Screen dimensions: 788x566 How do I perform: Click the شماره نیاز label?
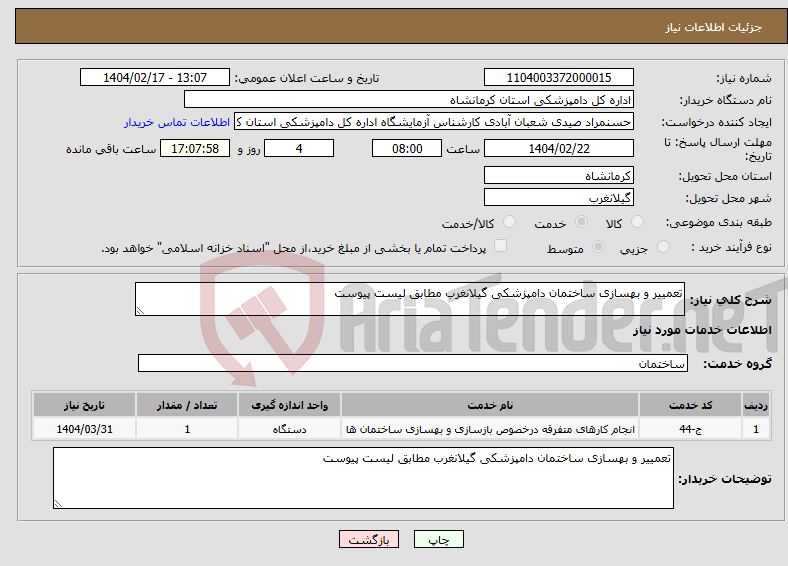[744, 78]
